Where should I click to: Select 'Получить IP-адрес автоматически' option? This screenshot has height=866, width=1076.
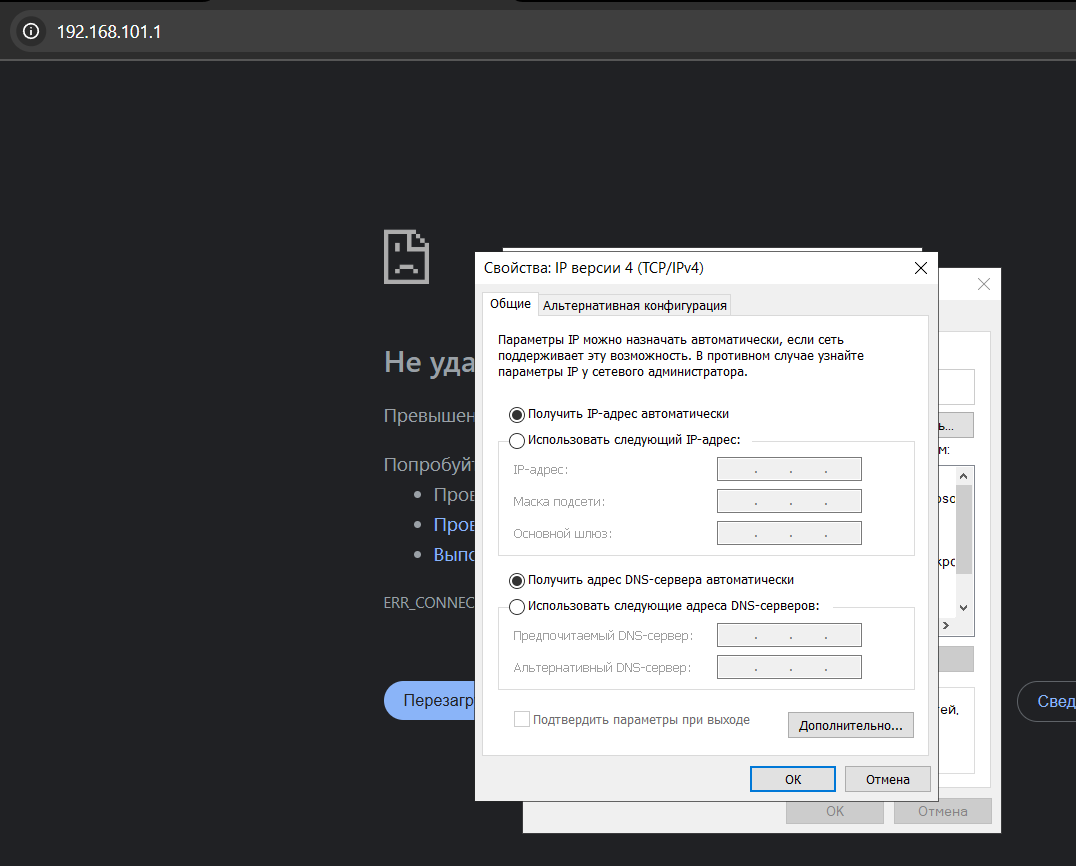pyautogui.click(x=517, y=414)
